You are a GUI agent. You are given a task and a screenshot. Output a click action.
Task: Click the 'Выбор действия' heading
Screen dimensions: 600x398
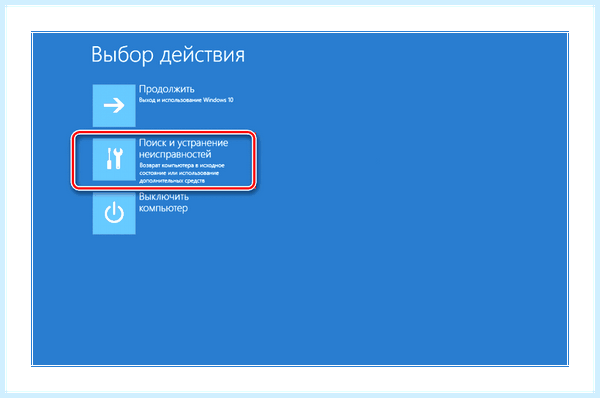point(168,55)
